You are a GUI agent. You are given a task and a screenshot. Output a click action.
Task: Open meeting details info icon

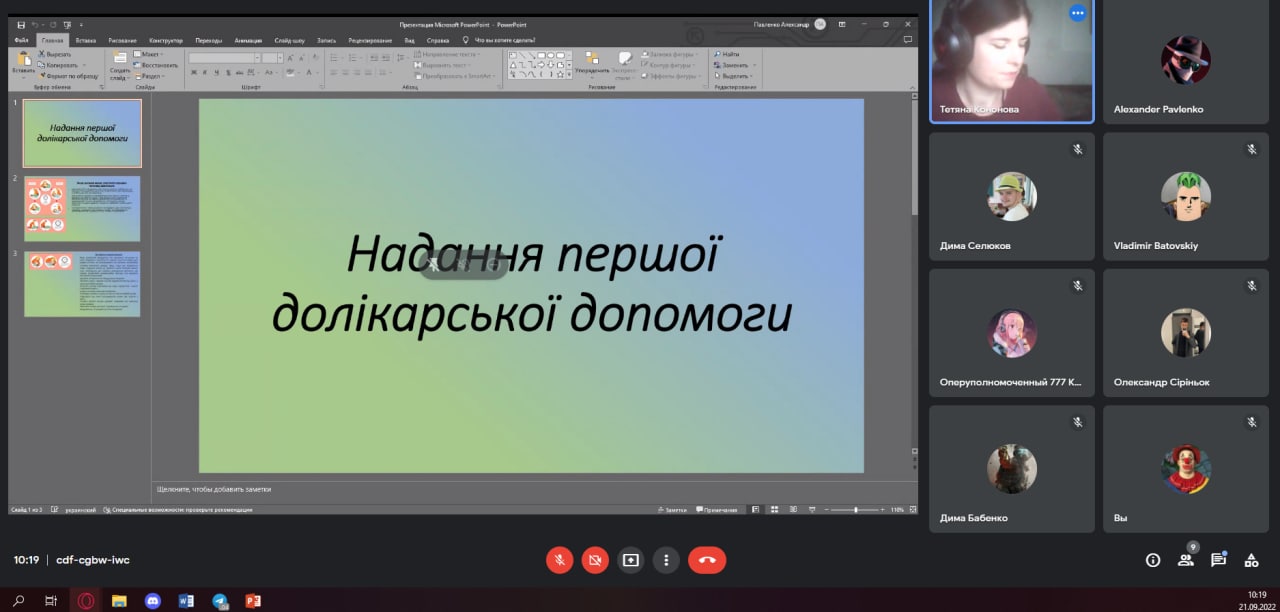pyautogui.click(x=1153, y=560)
